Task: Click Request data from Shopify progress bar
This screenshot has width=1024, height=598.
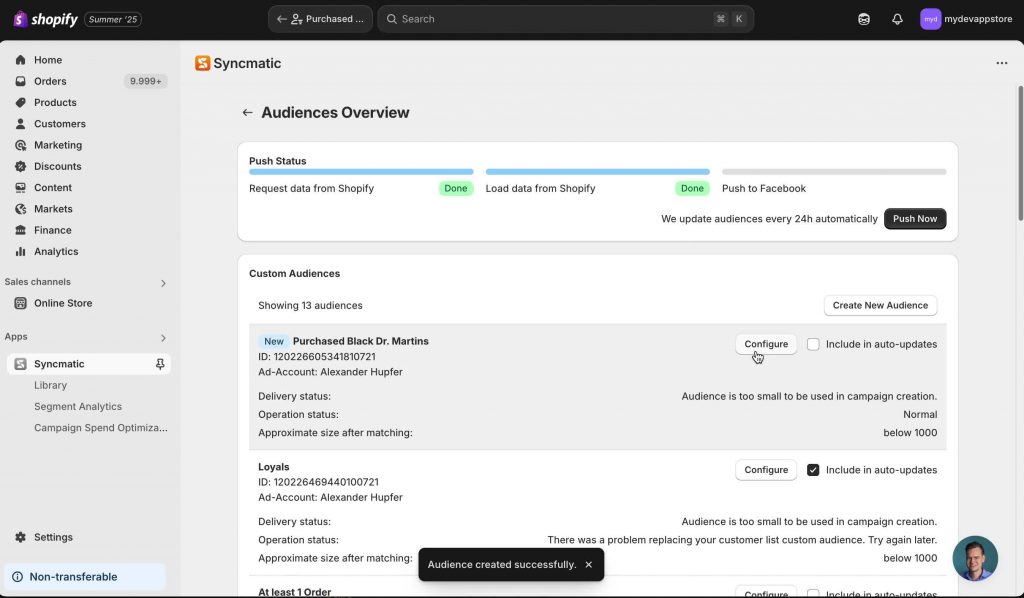Action: click(x=361, y=172)
